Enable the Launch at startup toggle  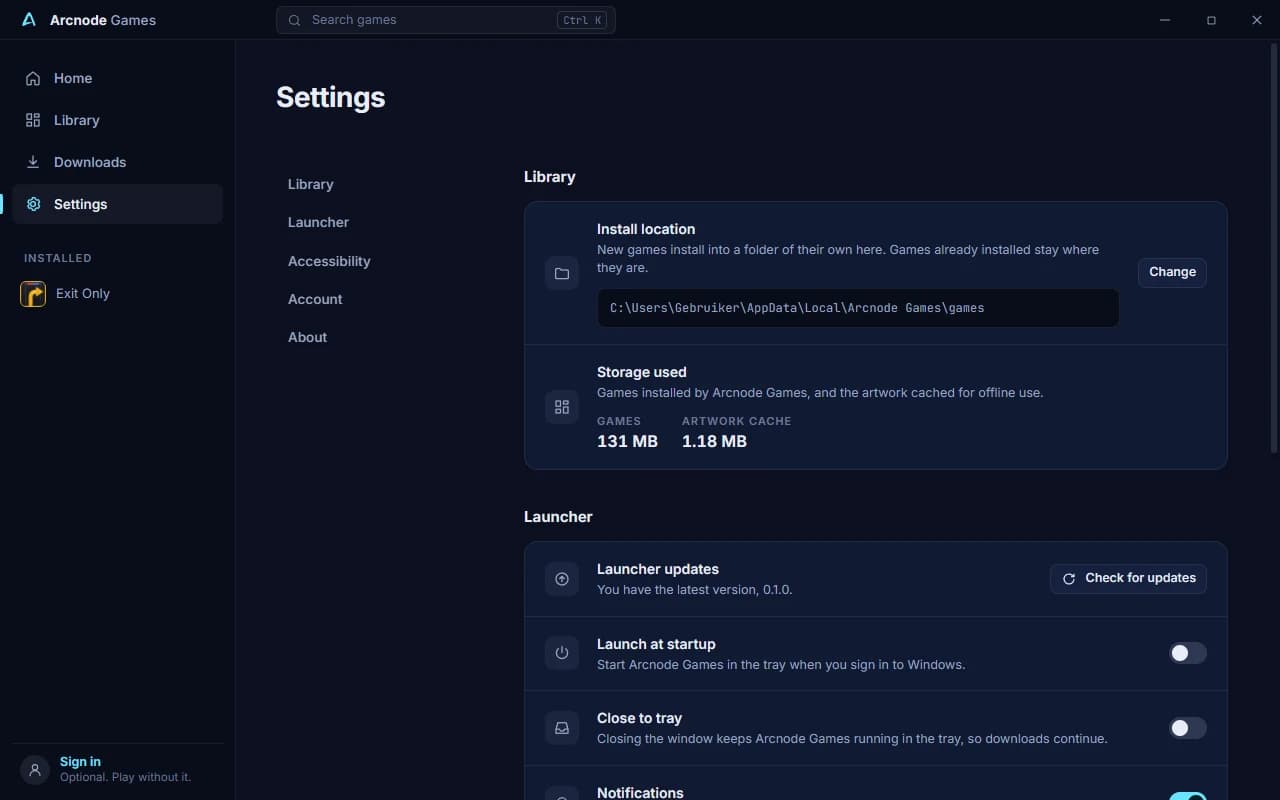(1188, 653)
